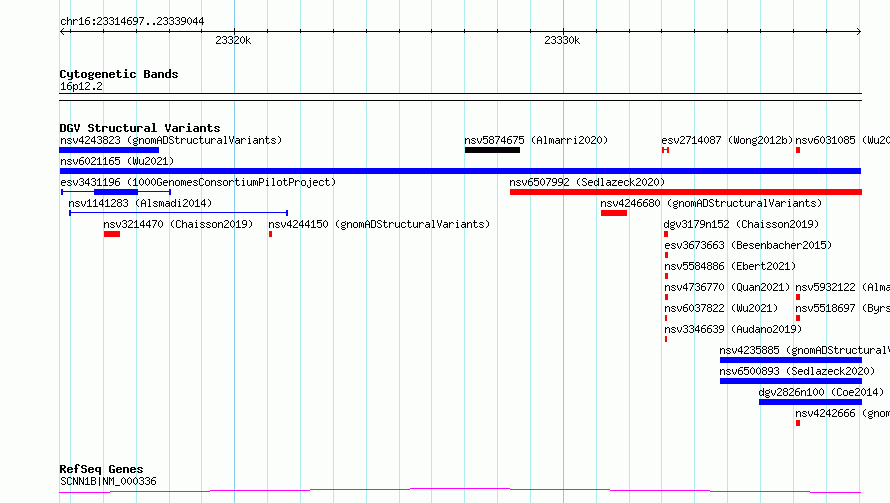Open nsv4246680 gnomAD variant label

tap(711, 203)
